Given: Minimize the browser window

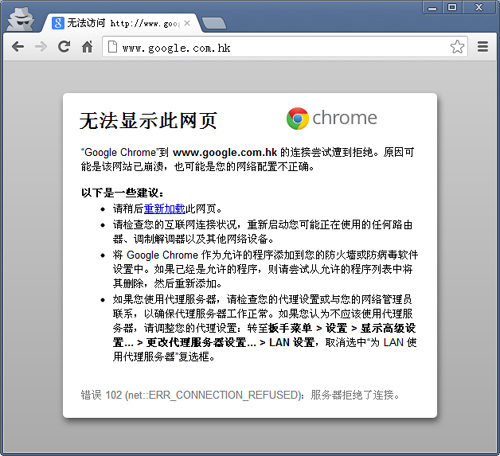Looking at the screenshot, I should click(432, 7).
